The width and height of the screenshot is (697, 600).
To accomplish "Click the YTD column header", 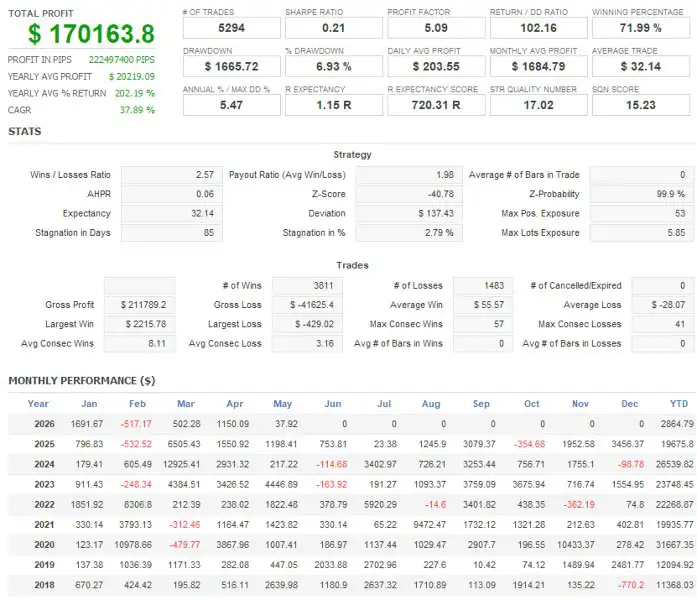I will pyautogui.click(x=679, y=404).
